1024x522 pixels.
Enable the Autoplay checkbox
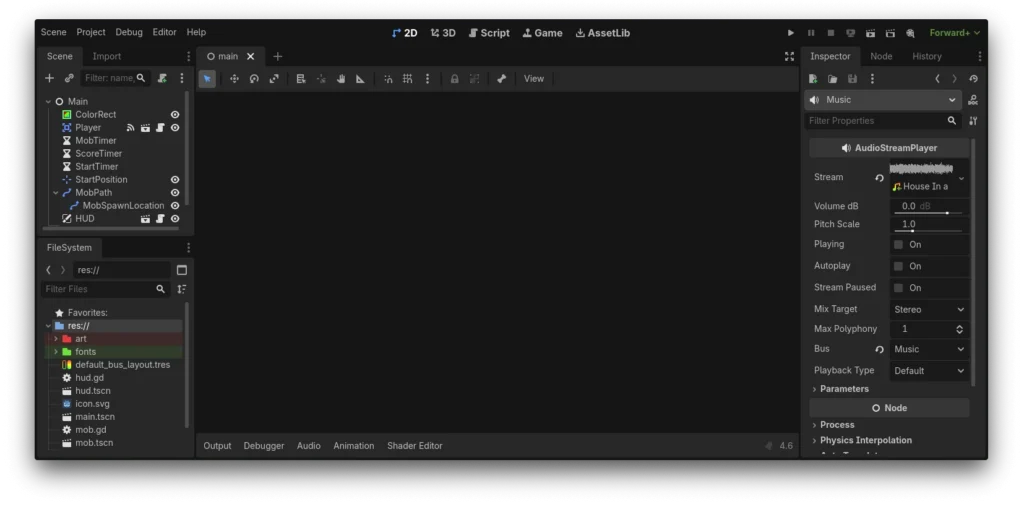898,266
